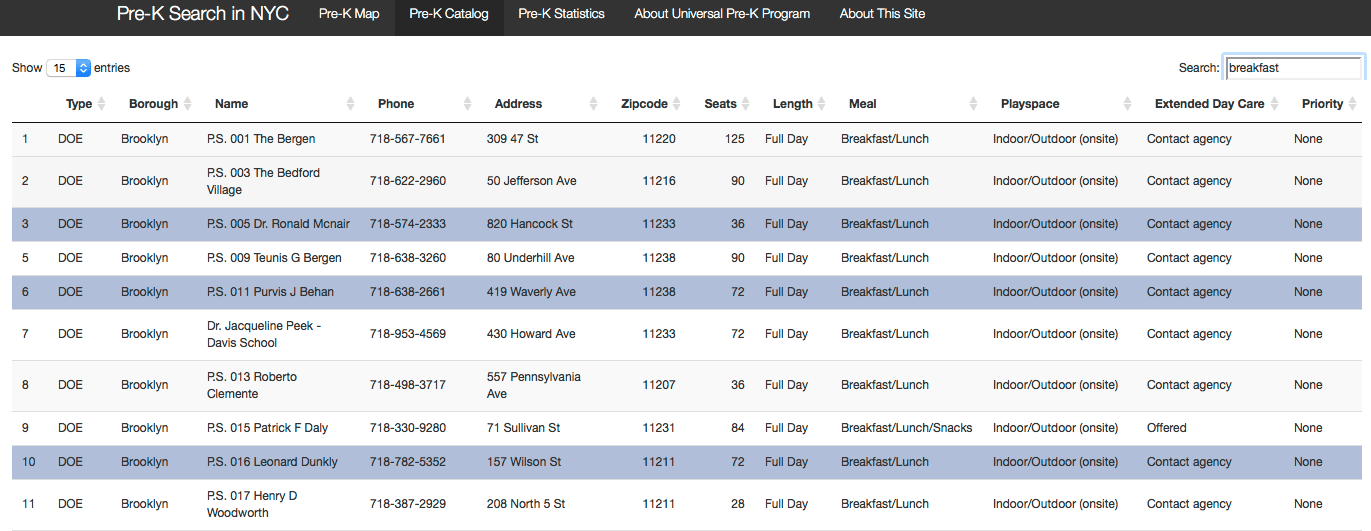Open the About This Site tab
This screenshot has height=531, width=1371.
tap(882, 14)
